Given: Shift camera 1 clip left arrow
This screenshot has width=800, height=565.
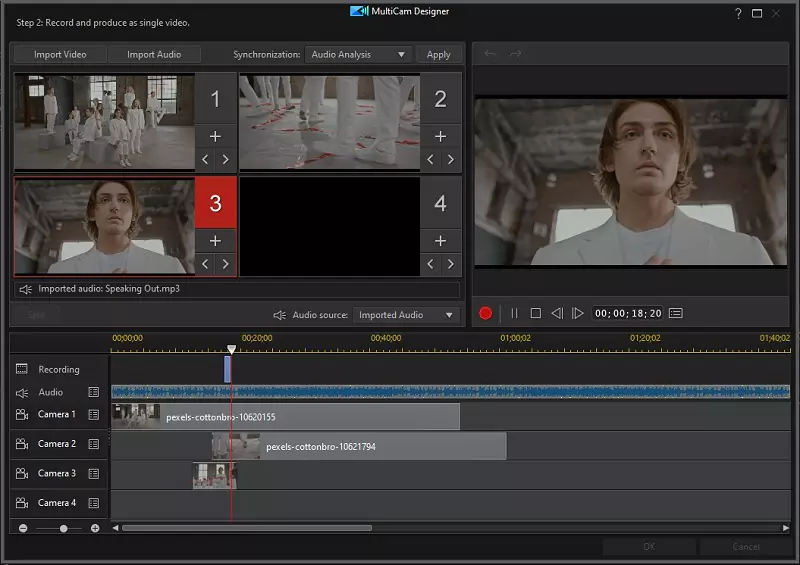Looking at the screenshot, I should click(x=205, y=159).
